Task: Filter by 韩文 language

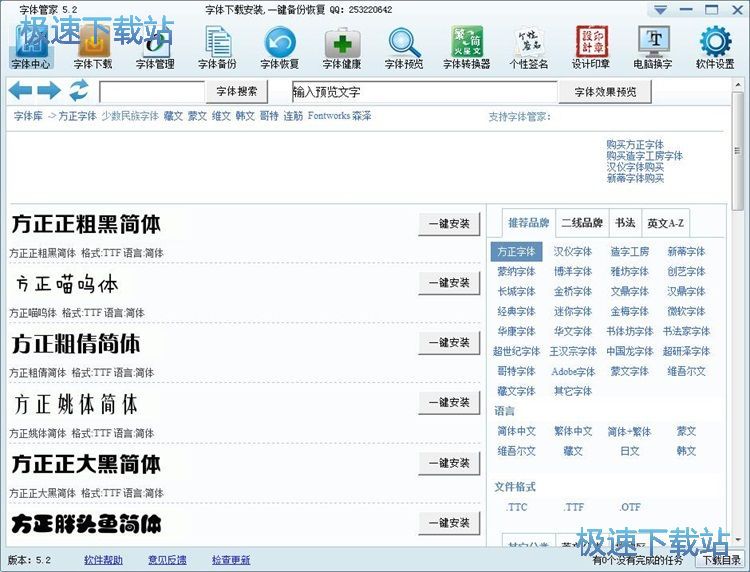Action: pyautogui.click(x=686, y=451)
